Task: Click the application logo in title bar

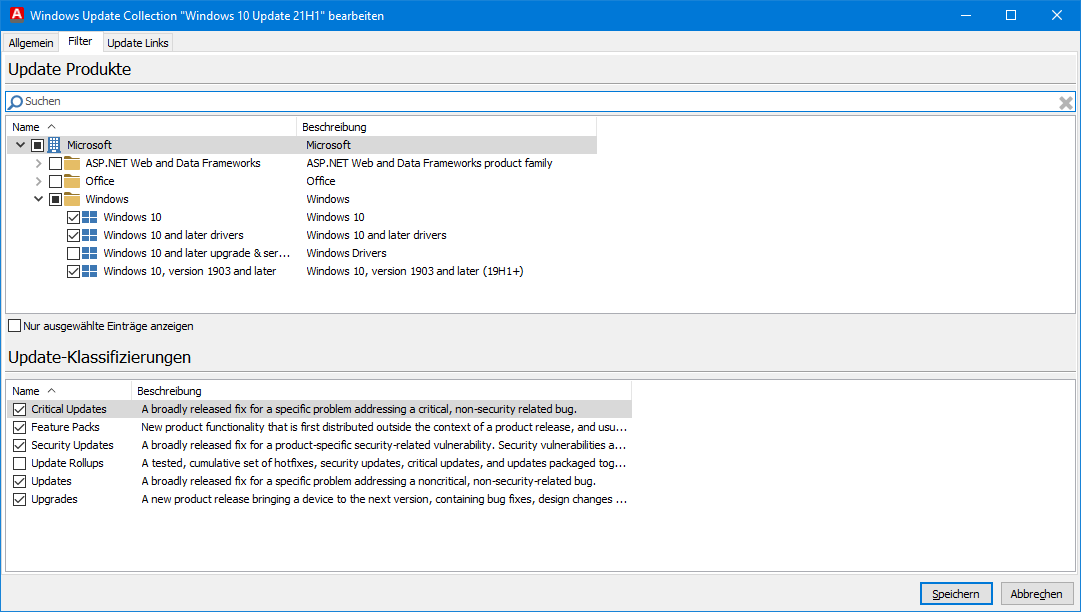Action: 17,14
